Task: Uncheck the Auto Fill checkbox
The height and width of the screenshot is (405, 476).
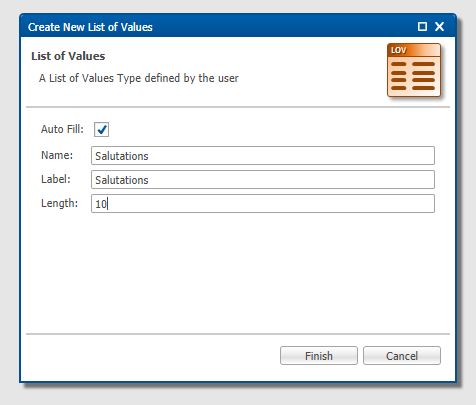Action: pyautogui.click(x=101, y=129)
